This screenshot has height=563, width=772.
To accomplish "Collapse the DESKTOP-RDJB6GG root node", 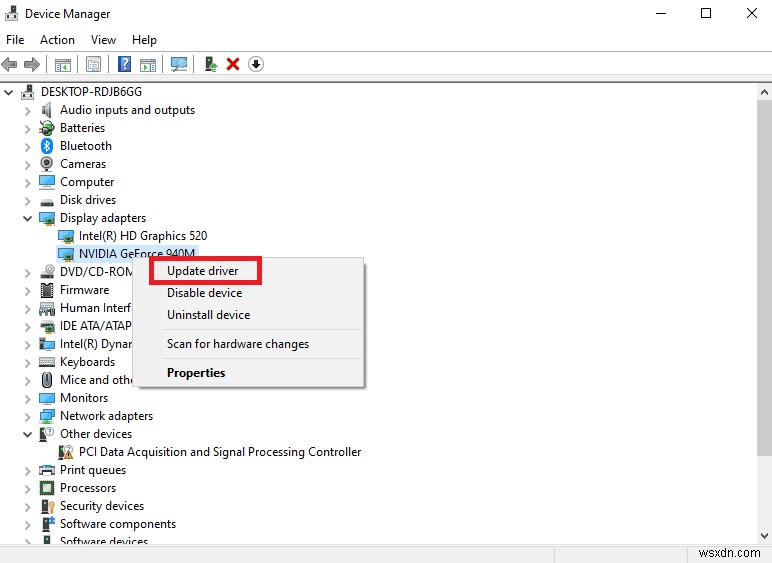I will pos(8,92).
